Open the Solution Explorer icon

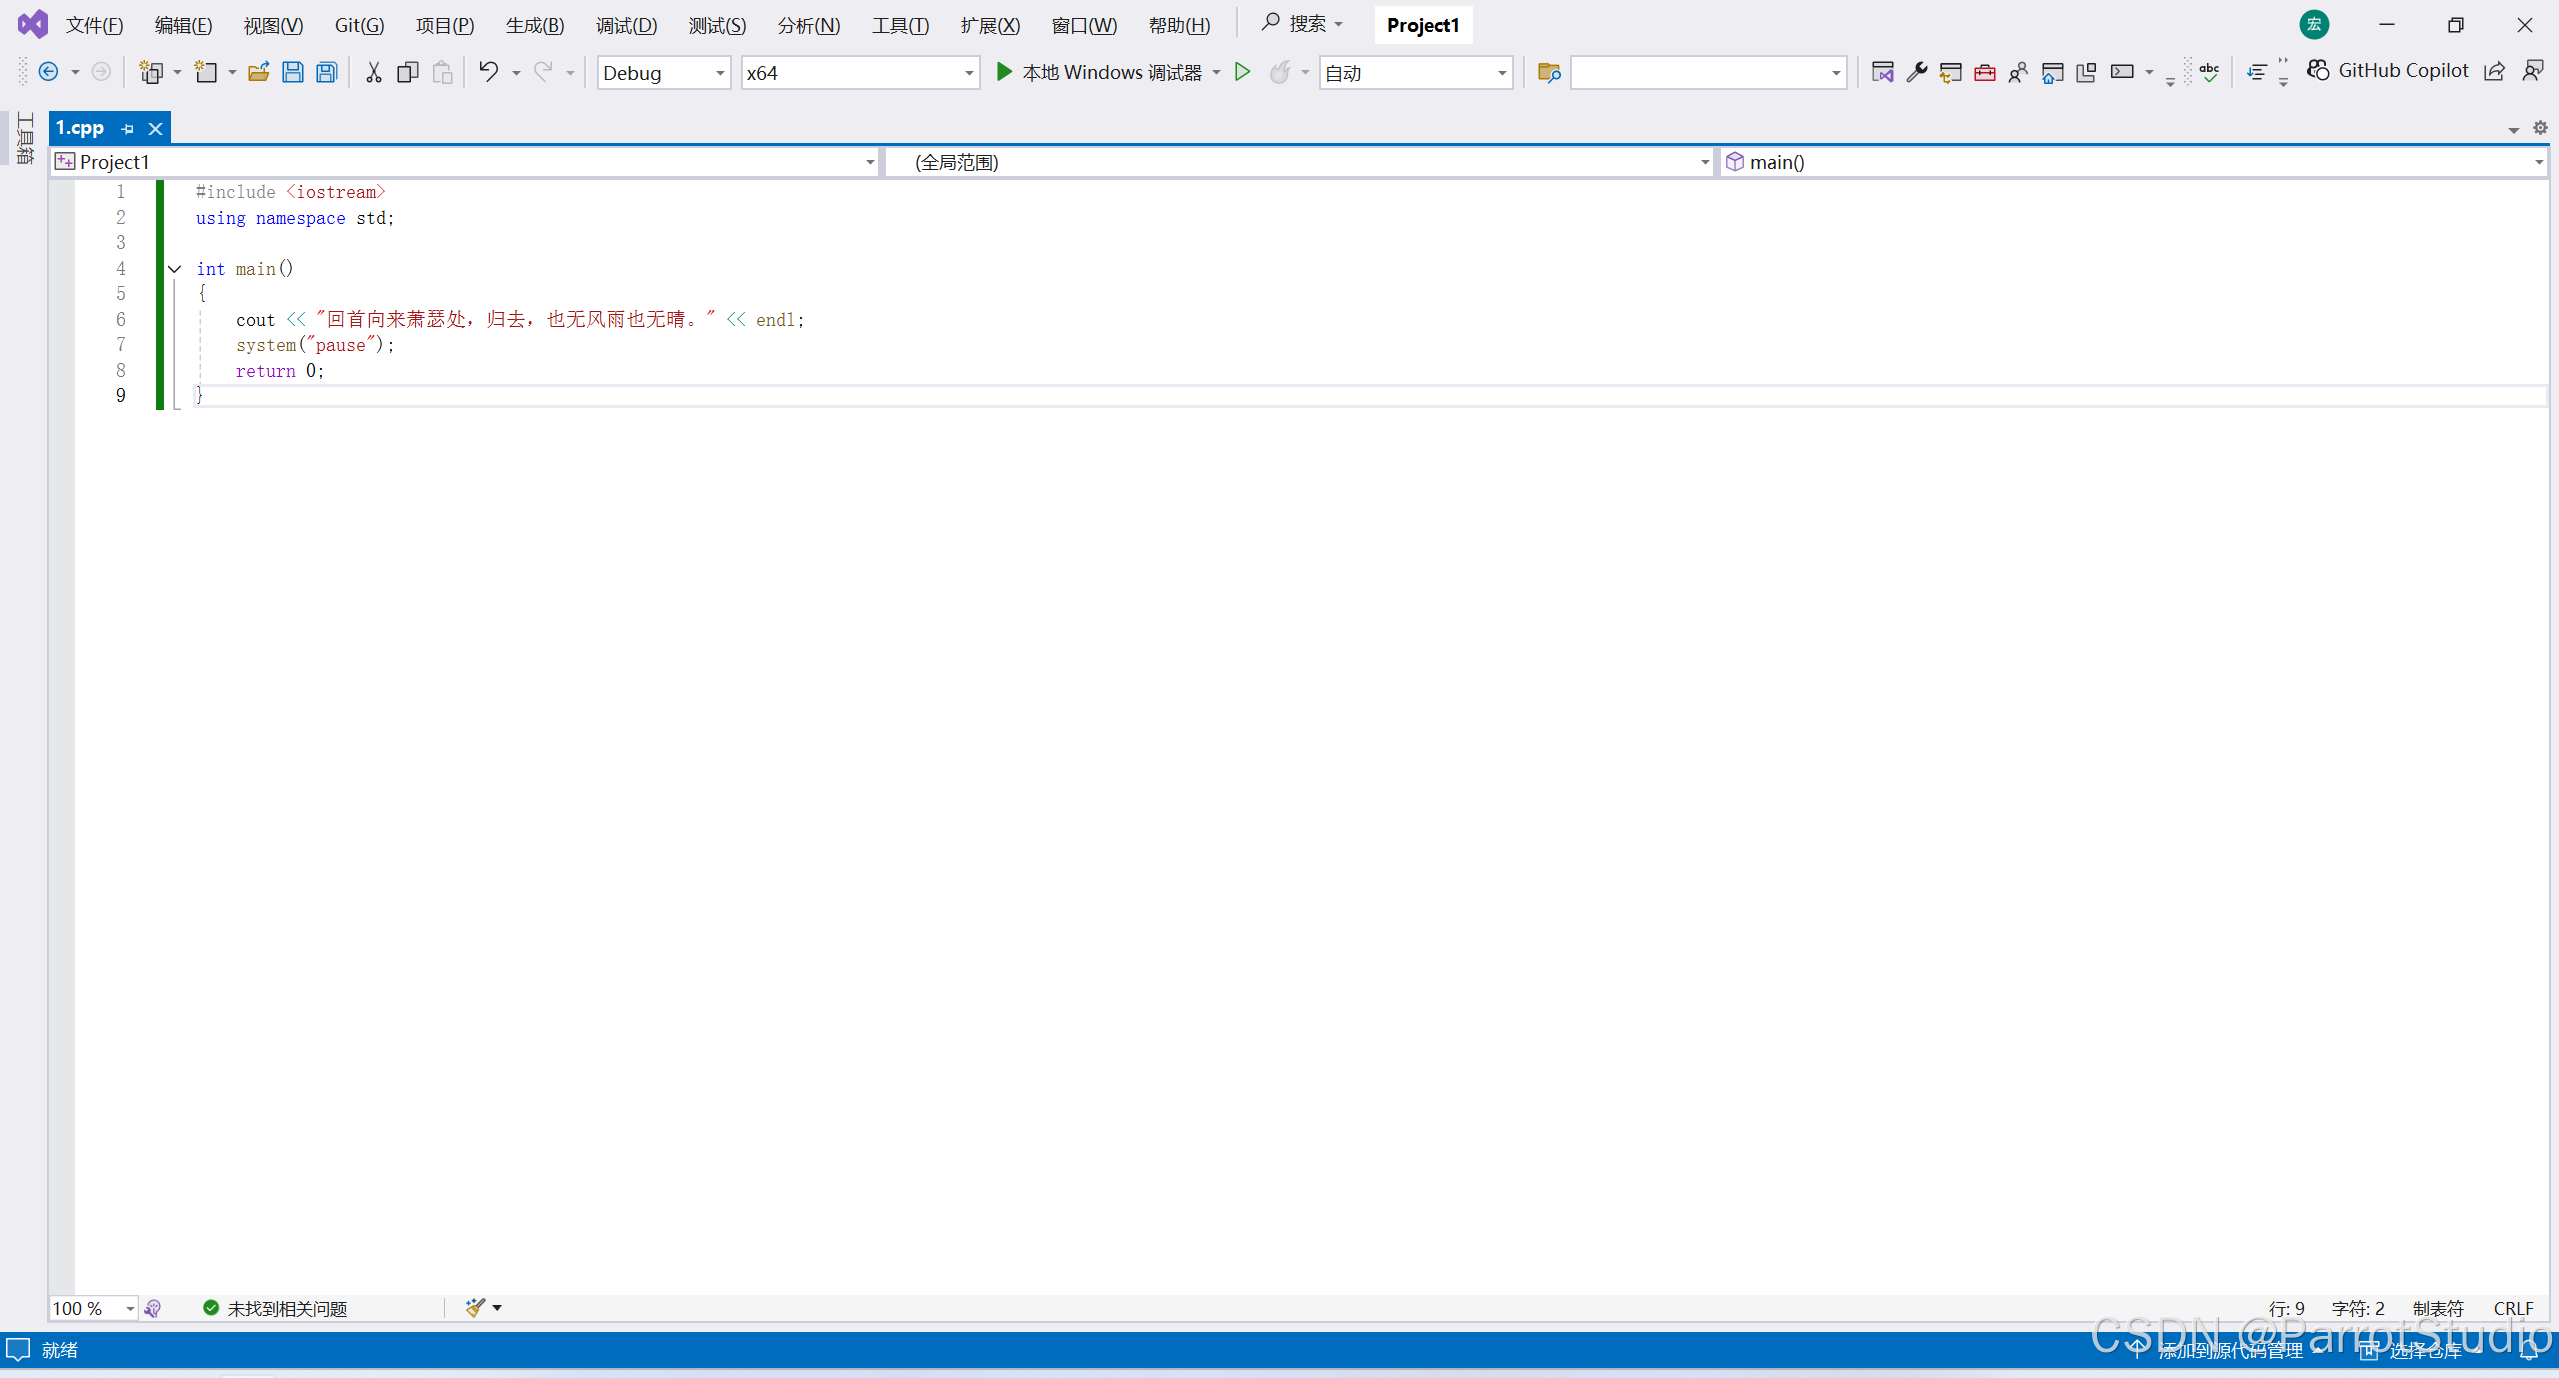coord(1882,72)
